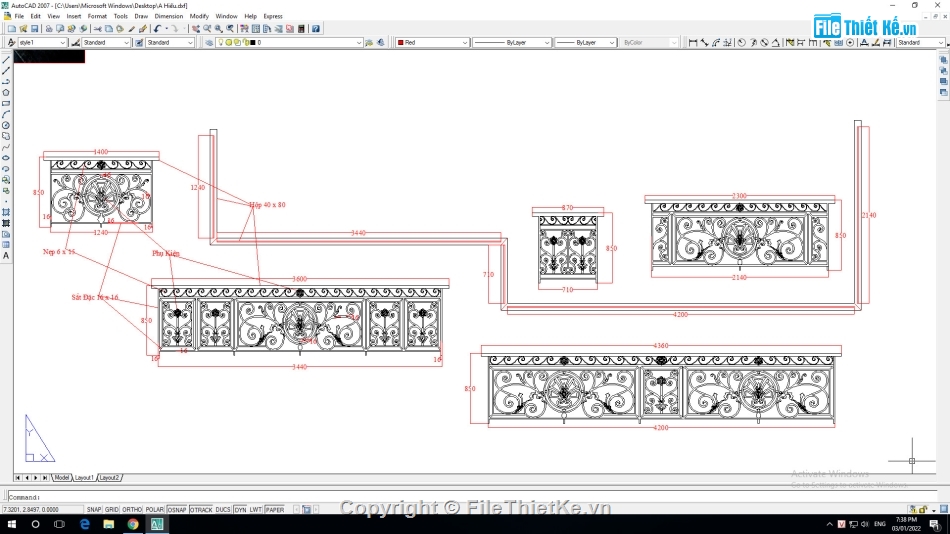The height and width of the screenshot is (534, 950).
Task: Click the PAPER button in status bar
Action: coord(275,510)
